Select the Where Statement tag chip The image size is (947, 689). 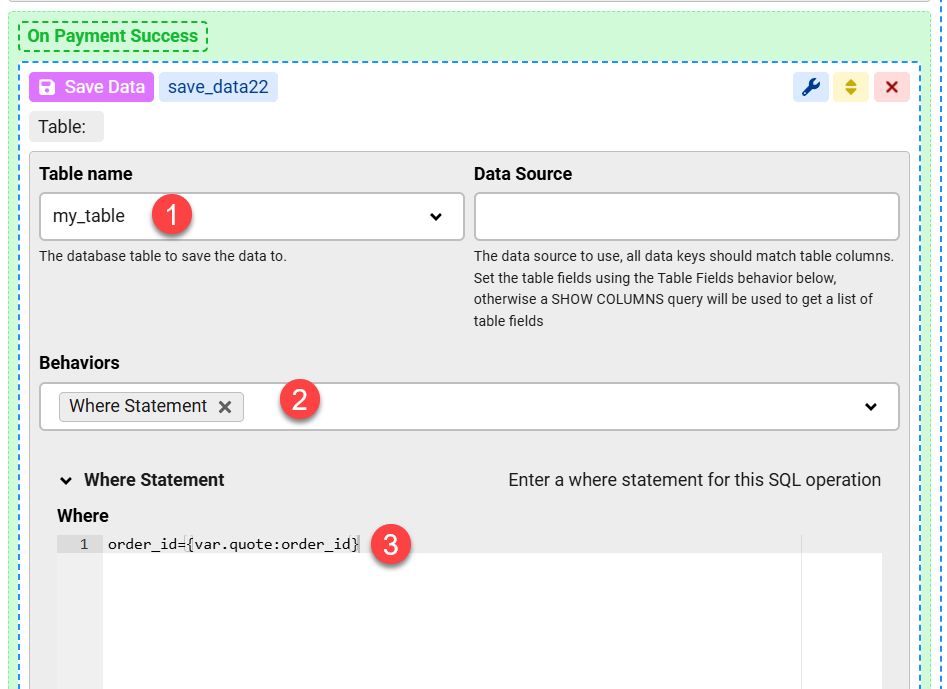(x=138, y=407)
